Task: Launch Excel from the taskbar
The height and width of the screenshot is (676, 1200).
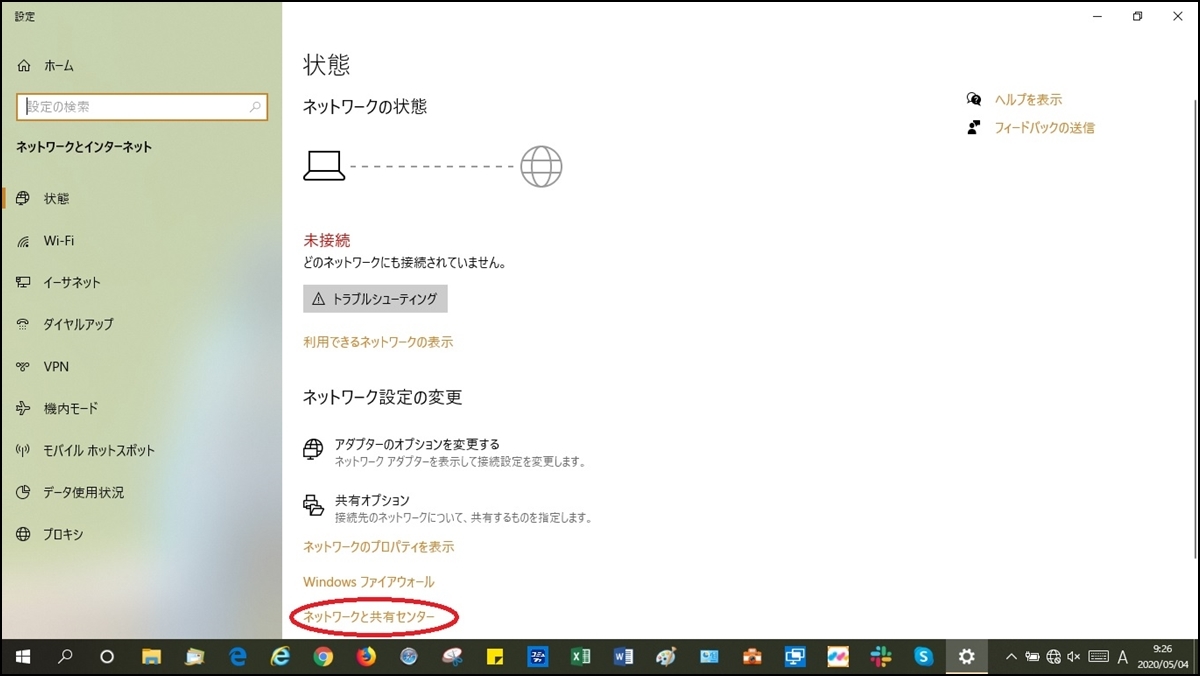Action: [581, 657]
